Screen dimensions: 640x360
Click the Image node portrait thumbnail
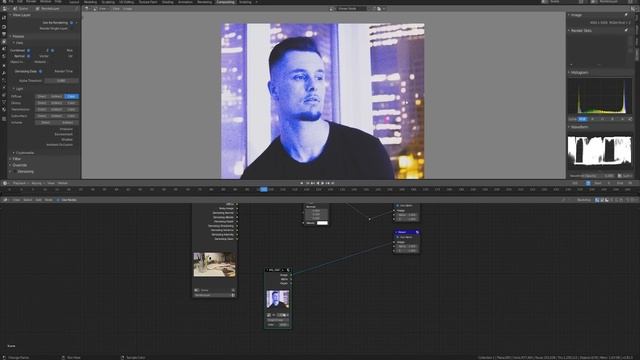(x=278, y=299)
